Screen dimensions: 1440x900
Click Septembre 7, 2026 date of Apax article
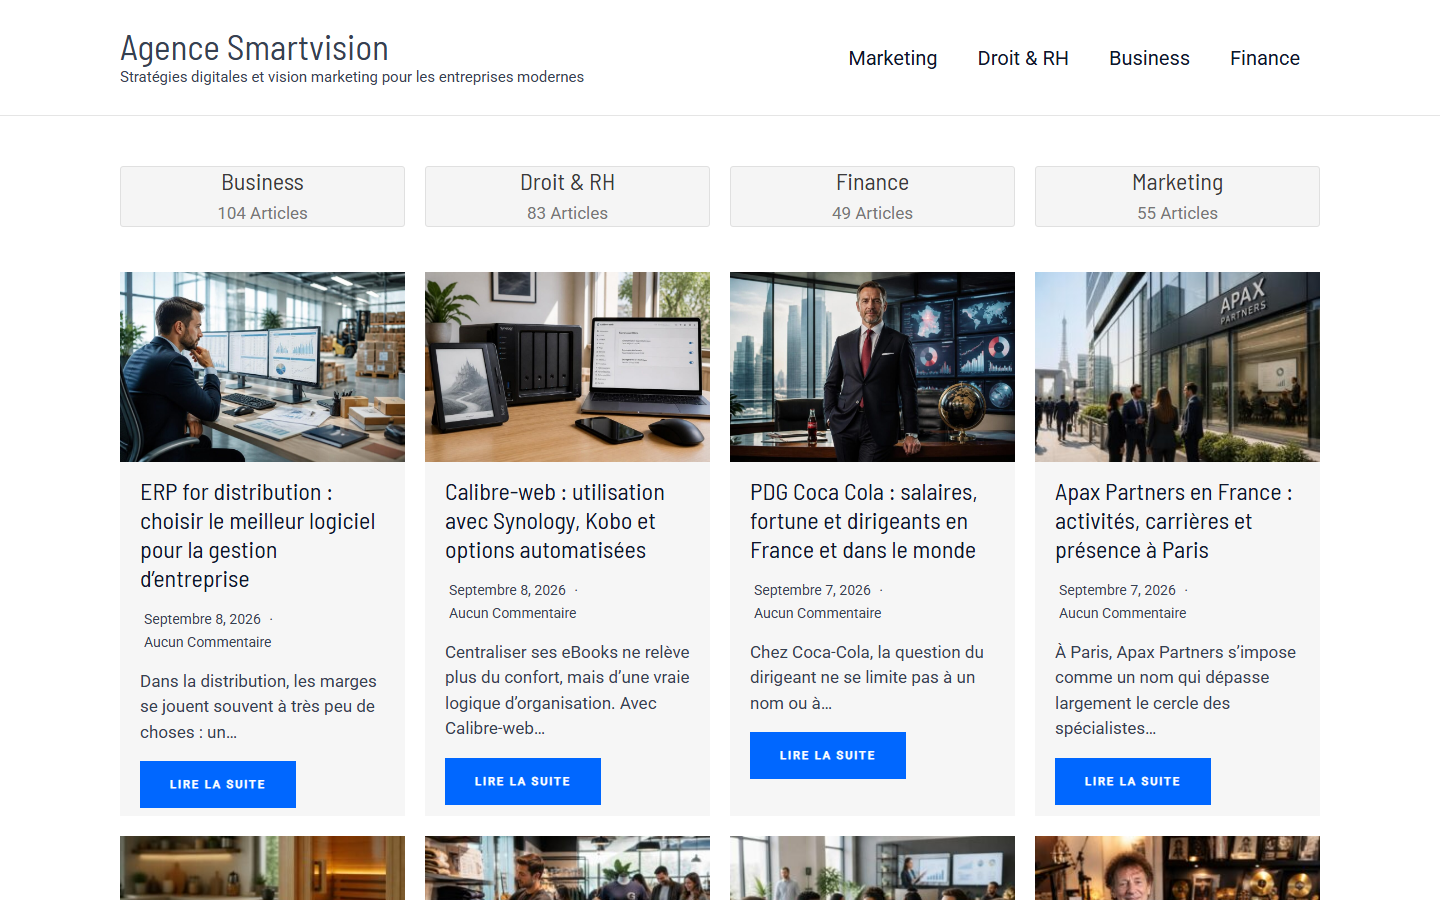point(1117,590)
